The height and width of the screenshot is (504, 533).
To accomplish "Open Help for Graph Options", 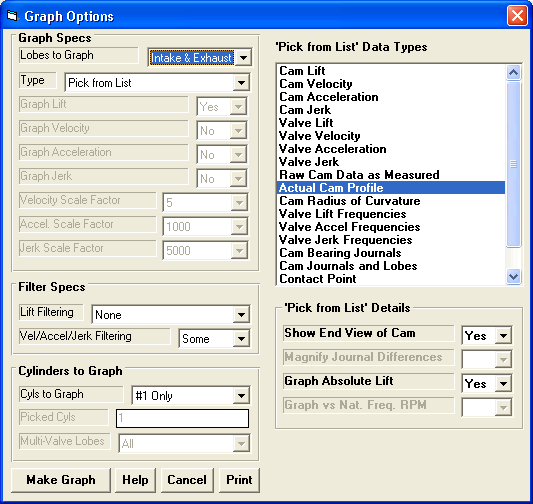I will click(x=135, y=480).
